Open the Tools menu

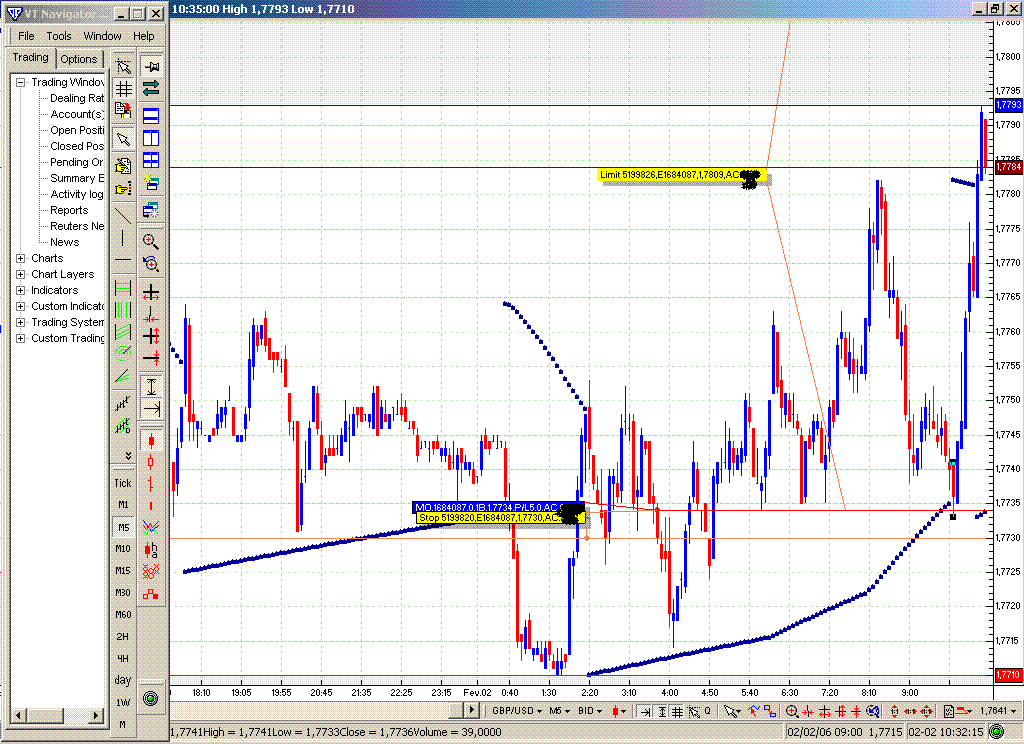[x=58, y=35]
